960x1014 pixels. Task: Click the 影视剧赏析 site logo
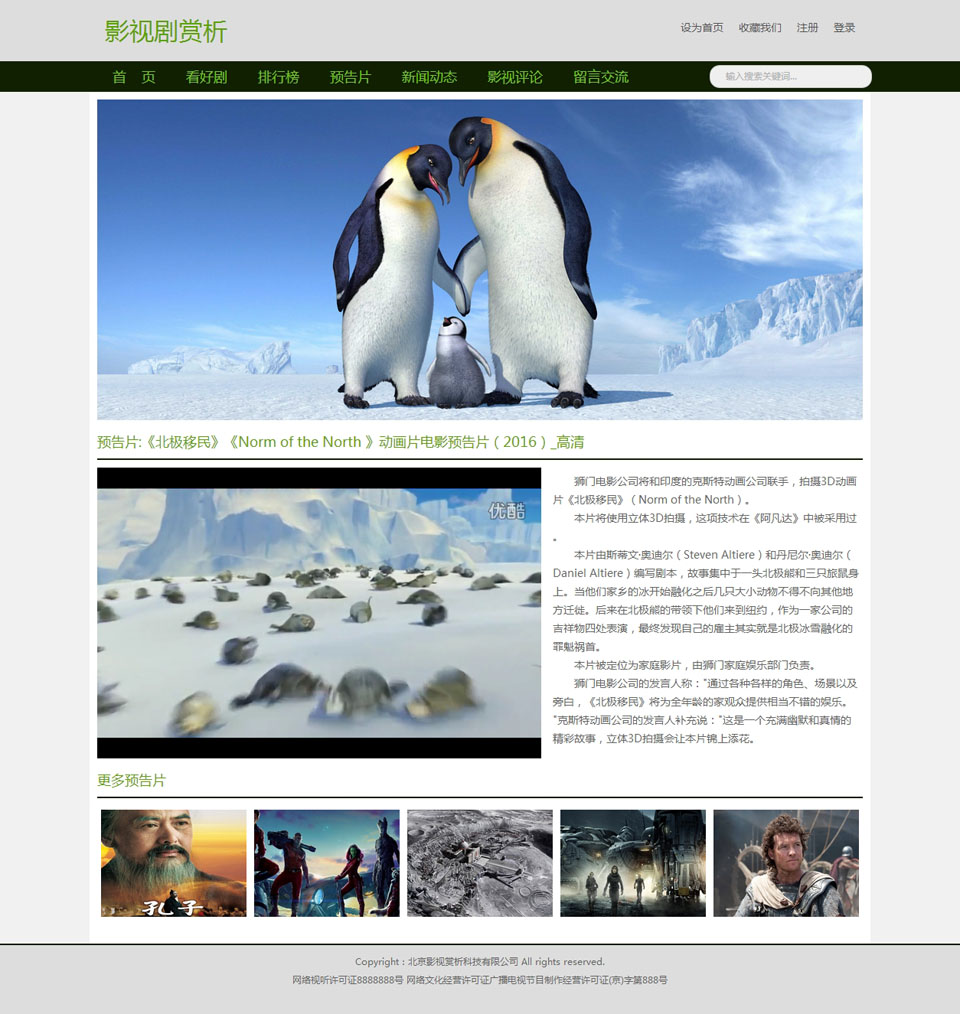tap(166, 31)
